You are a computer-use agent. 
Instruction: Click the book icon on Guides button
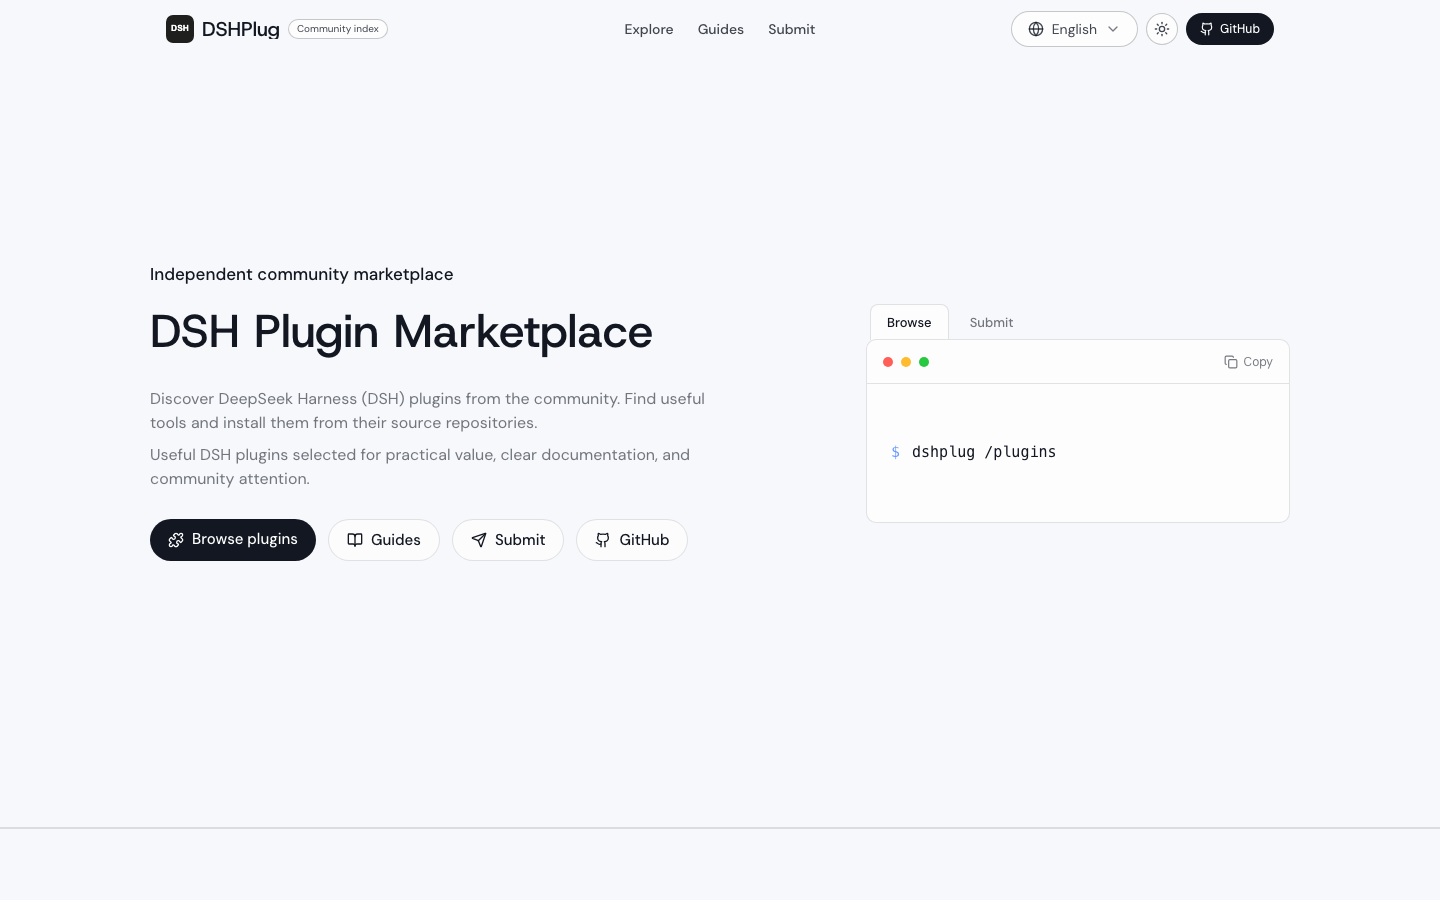point(355,540)
